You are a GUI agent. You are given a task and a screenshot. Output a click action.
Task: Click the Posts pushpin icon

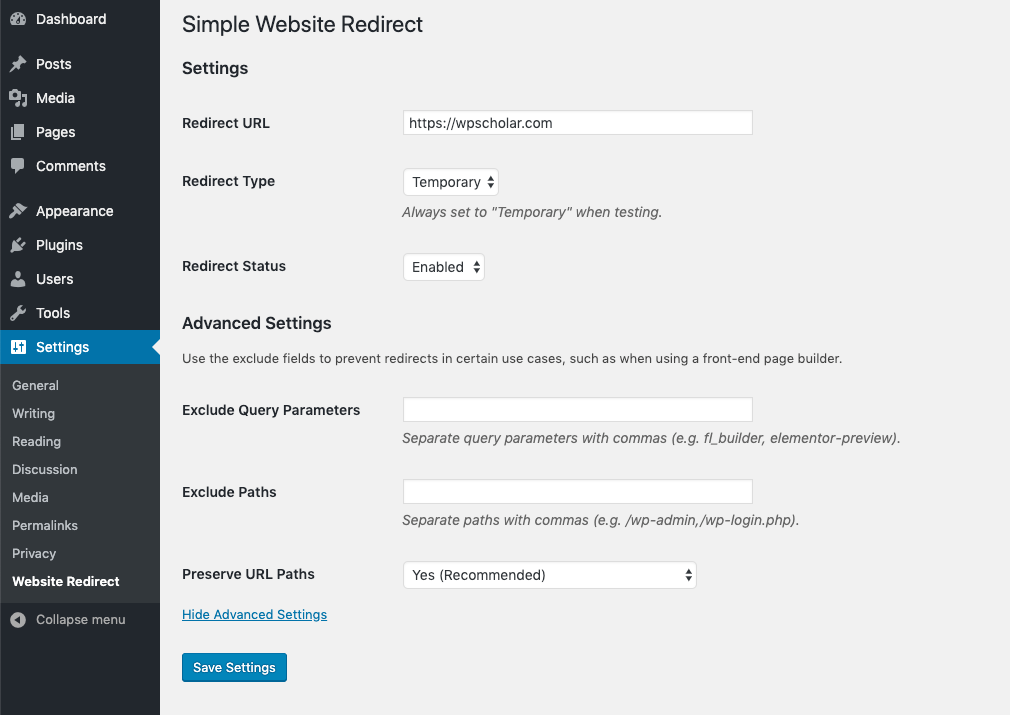[x=18, y=64]
